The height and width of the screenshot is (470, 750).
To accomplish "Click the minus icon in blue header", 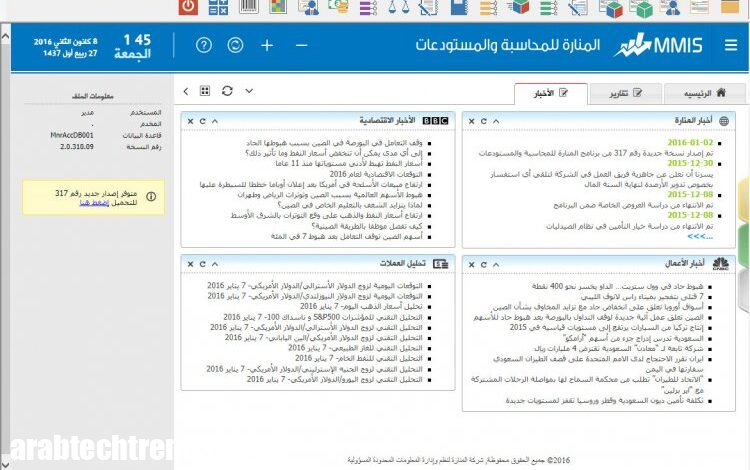I will pyautogui.click(x=301, y=45).
